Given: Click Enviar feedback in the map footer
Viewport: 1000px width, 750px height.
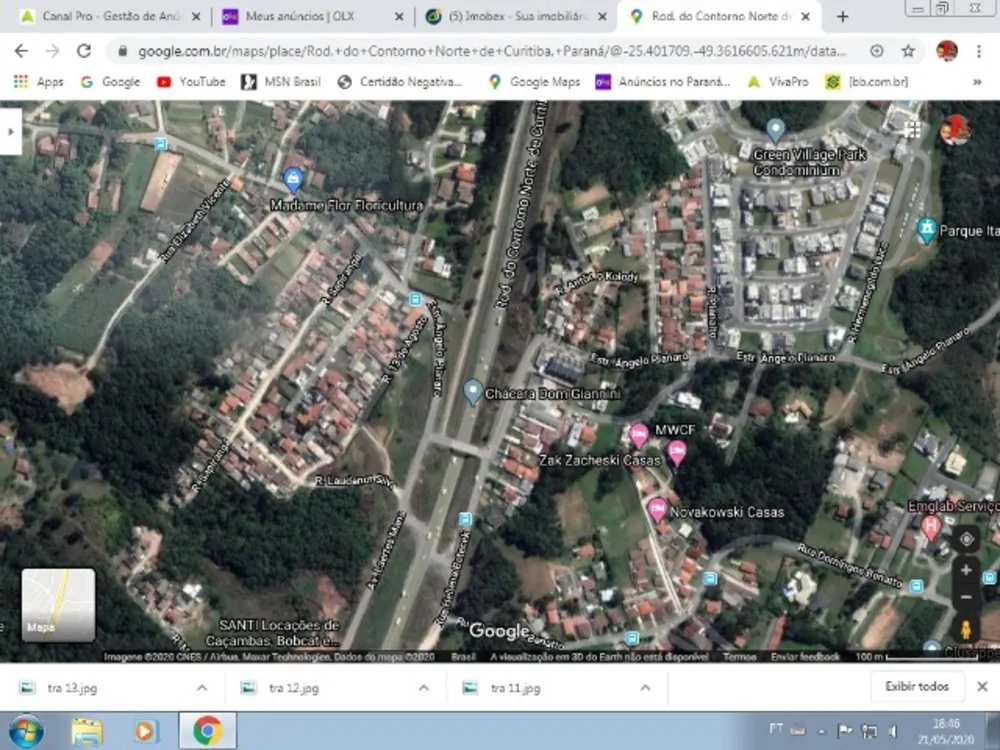Looking at the screenshot, I should 805,656.
